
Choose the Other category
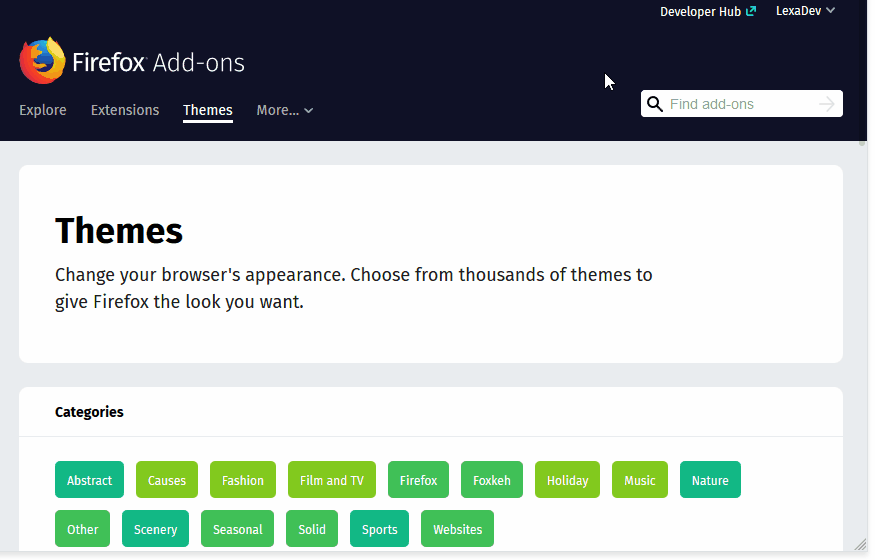pos(83,531)
